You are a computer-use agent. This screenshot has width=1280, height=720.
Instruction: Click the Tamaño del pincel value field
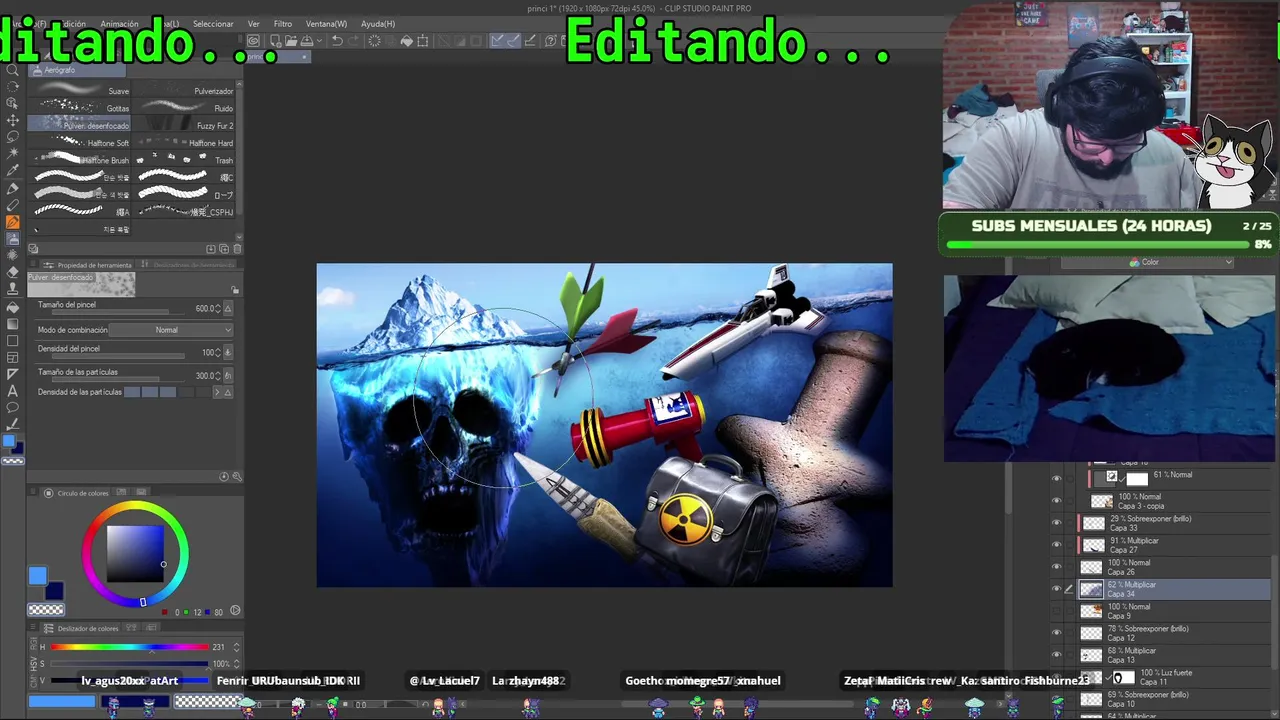(204, 309)
